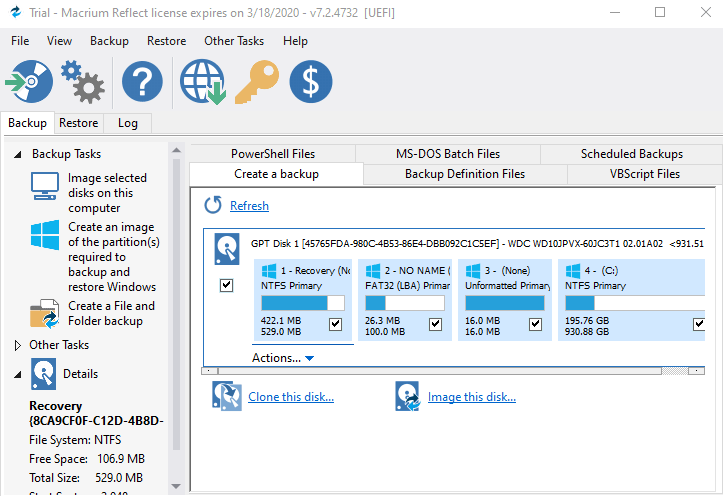Uncheck the whole GPT Disk 1 checkbox
The height and width of the screenshot is (496, 723).
click(226, 285)
